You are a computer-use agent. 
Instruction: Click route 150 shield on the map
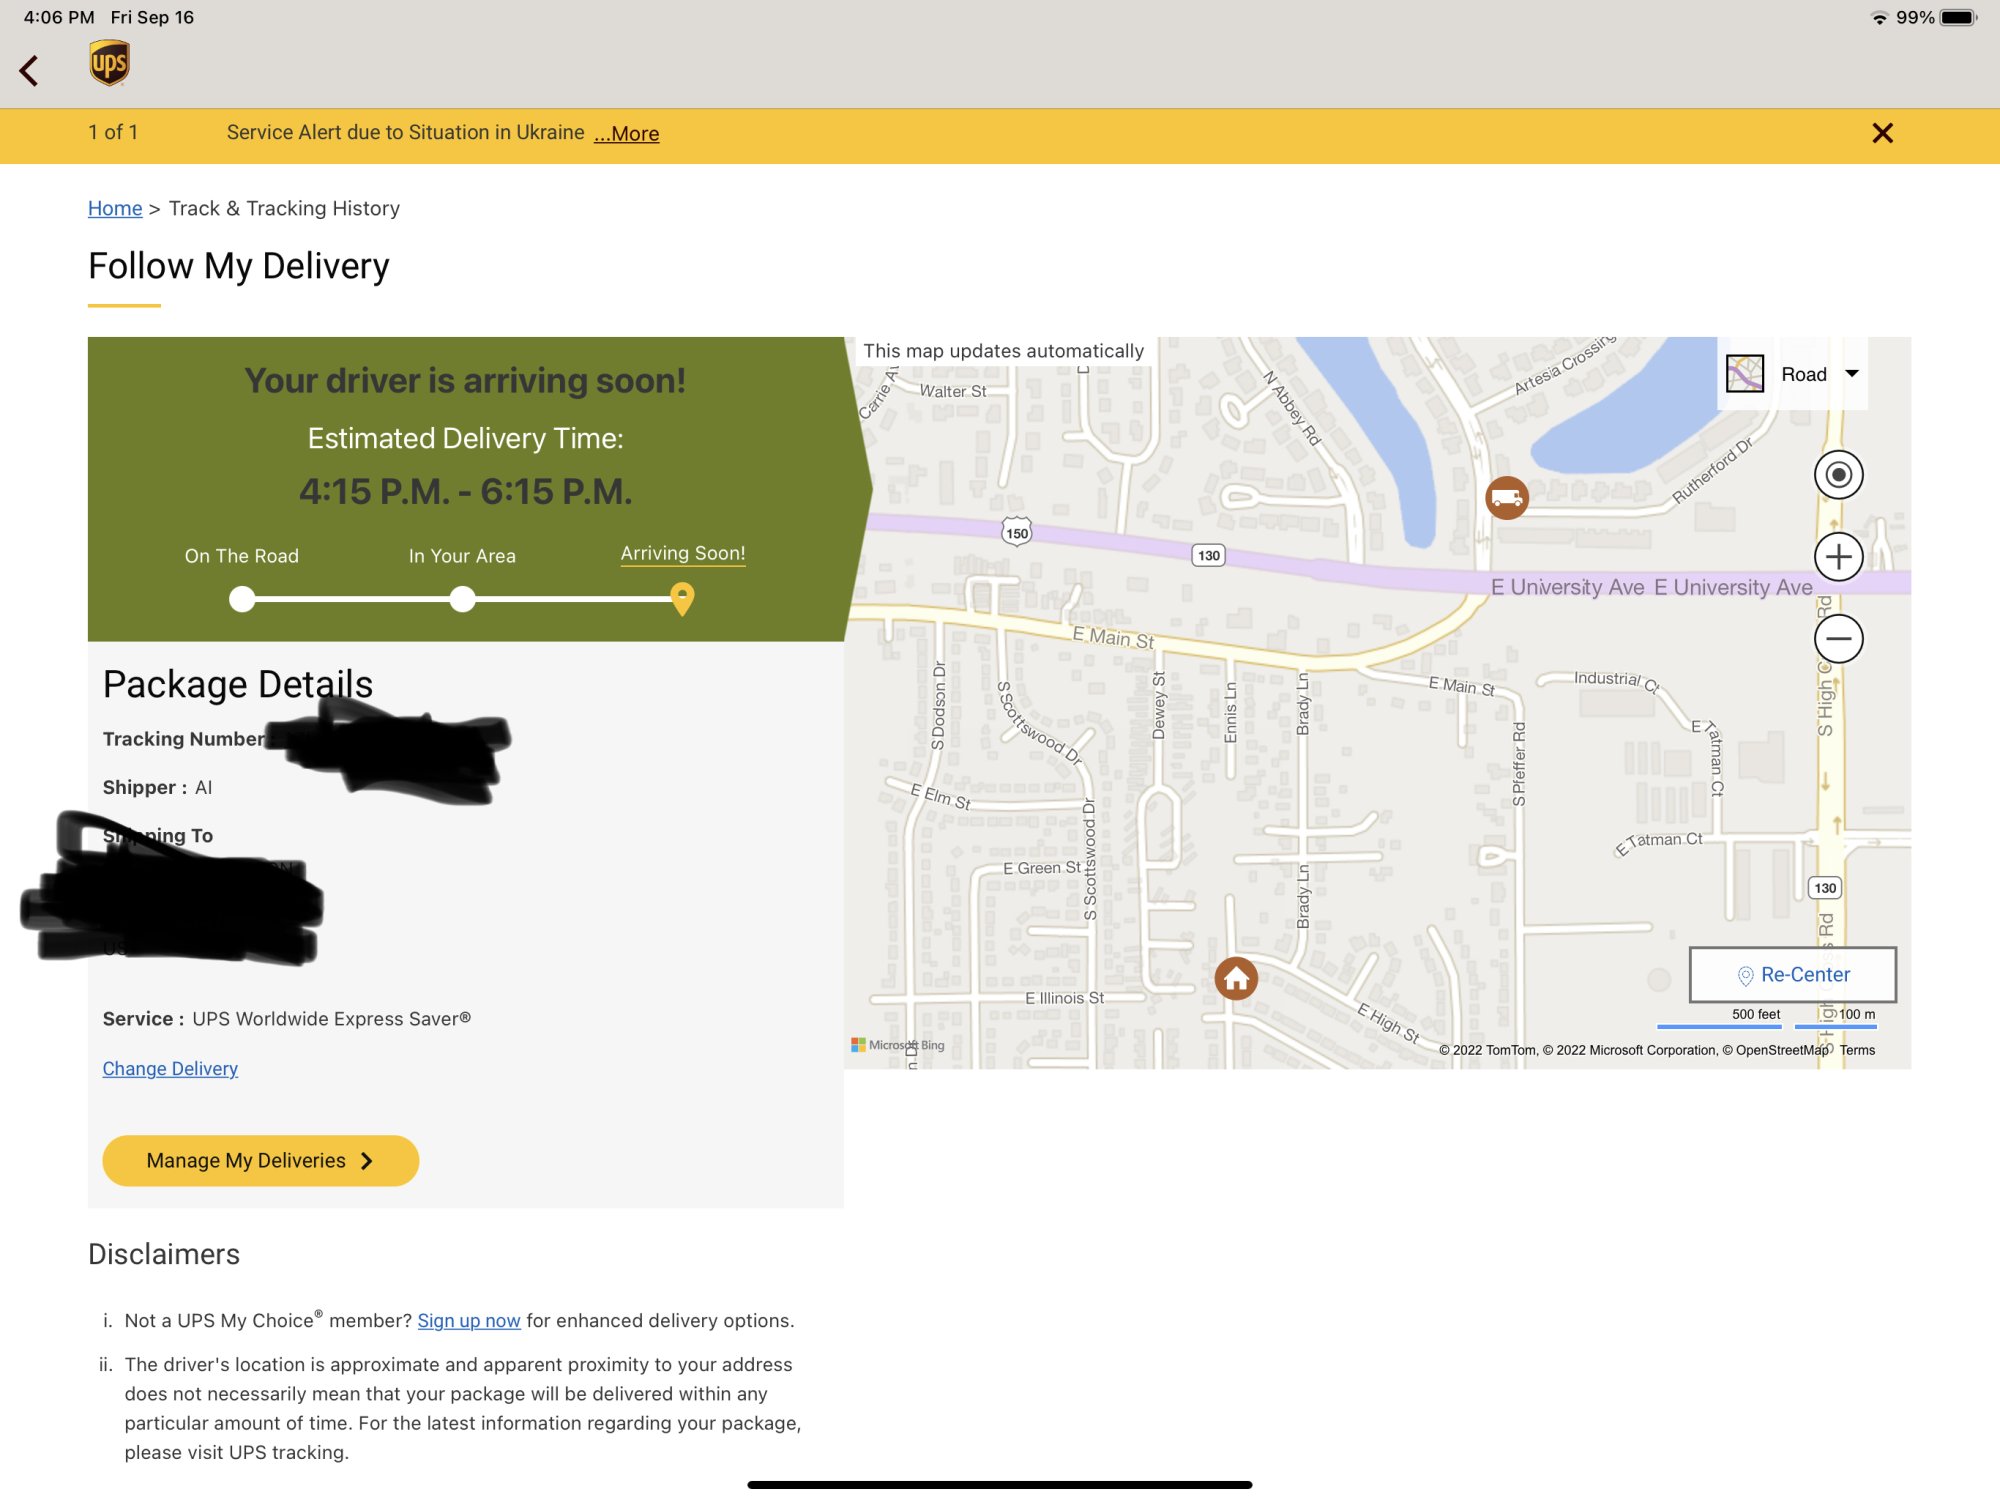tap(1017, 533)
